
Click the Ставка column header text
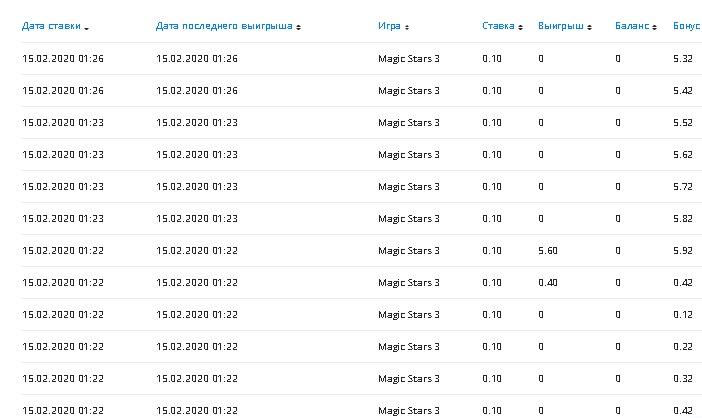(x=498, y=26)
